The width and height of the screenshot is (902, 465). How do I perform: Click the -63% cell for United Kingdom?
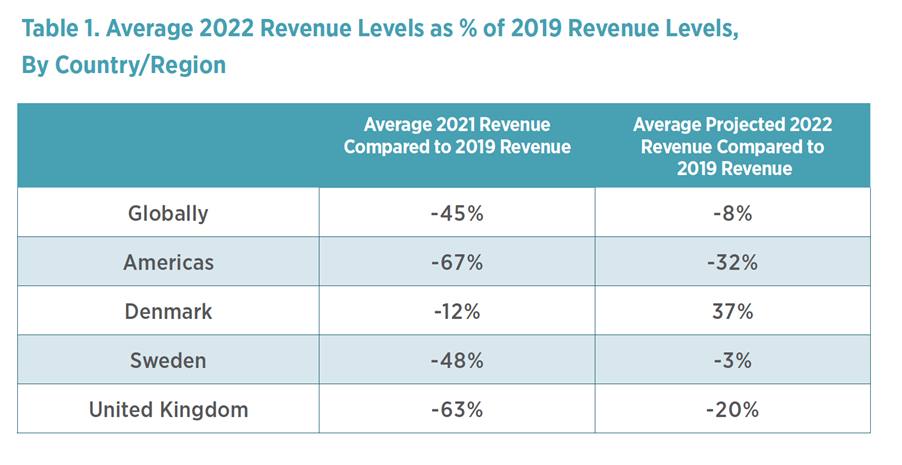click(x=457, y=410)
